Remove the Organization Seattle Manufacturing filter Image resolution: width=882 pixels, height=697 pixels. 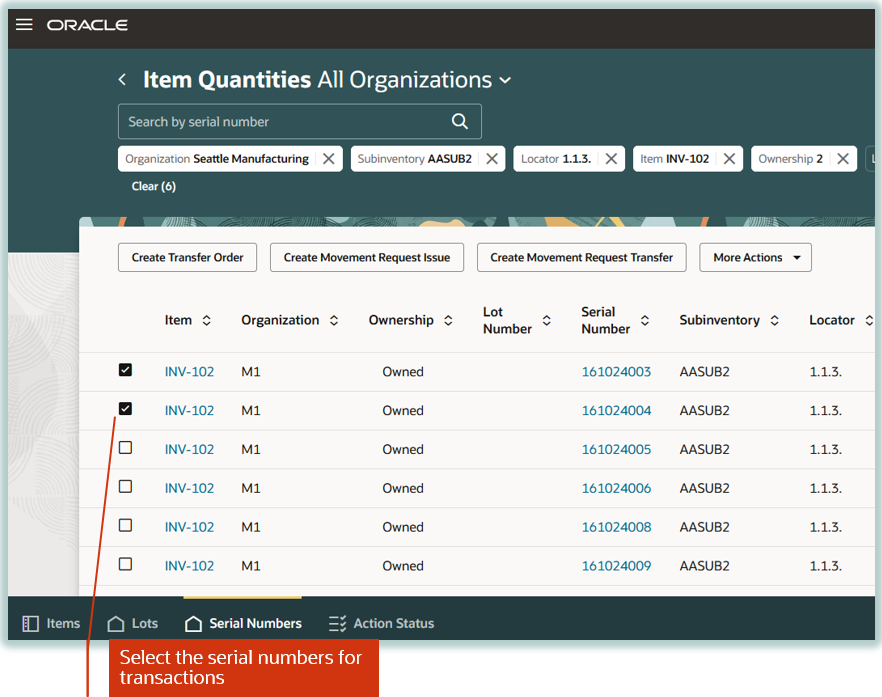pyautogui.click(x=328, y=159)
